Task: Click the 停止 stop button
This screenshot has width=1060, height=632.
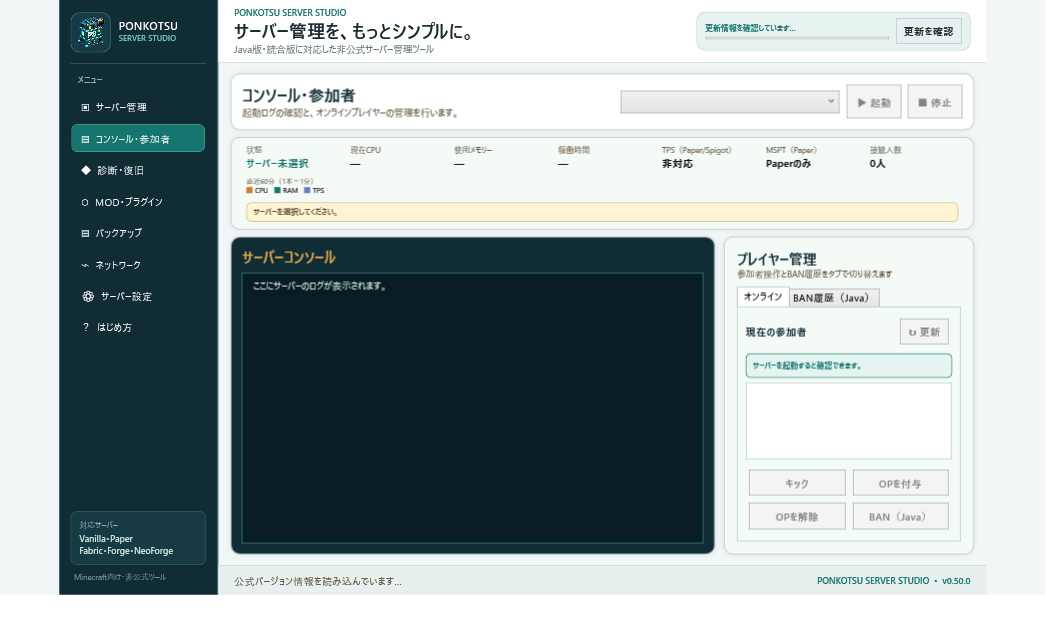Action: [935, 102]
